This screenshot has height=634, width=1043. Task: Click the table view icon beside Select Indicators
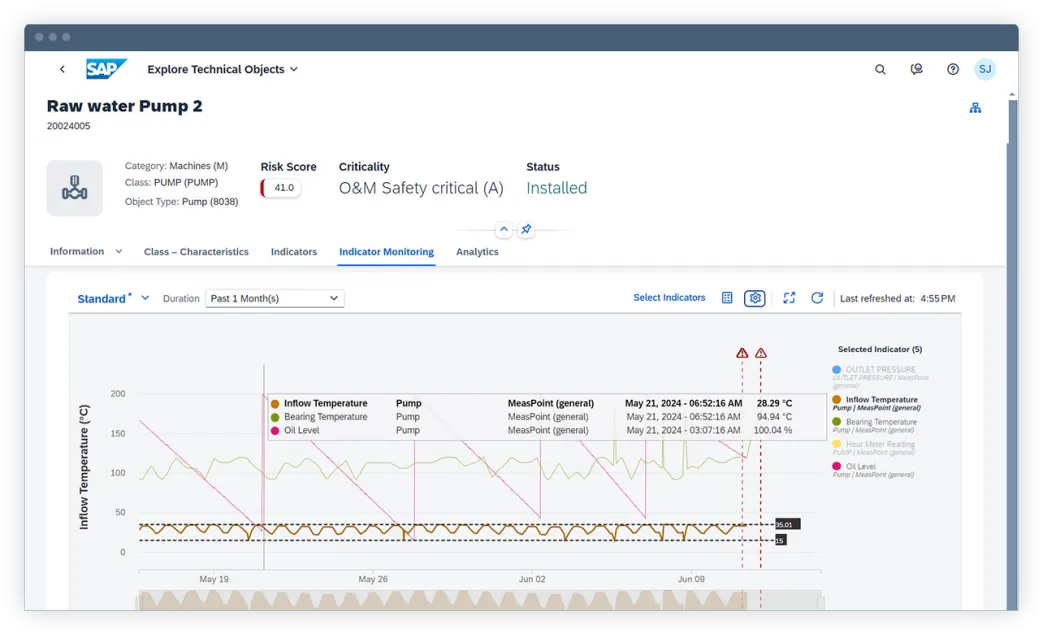[x=727, y=298]
